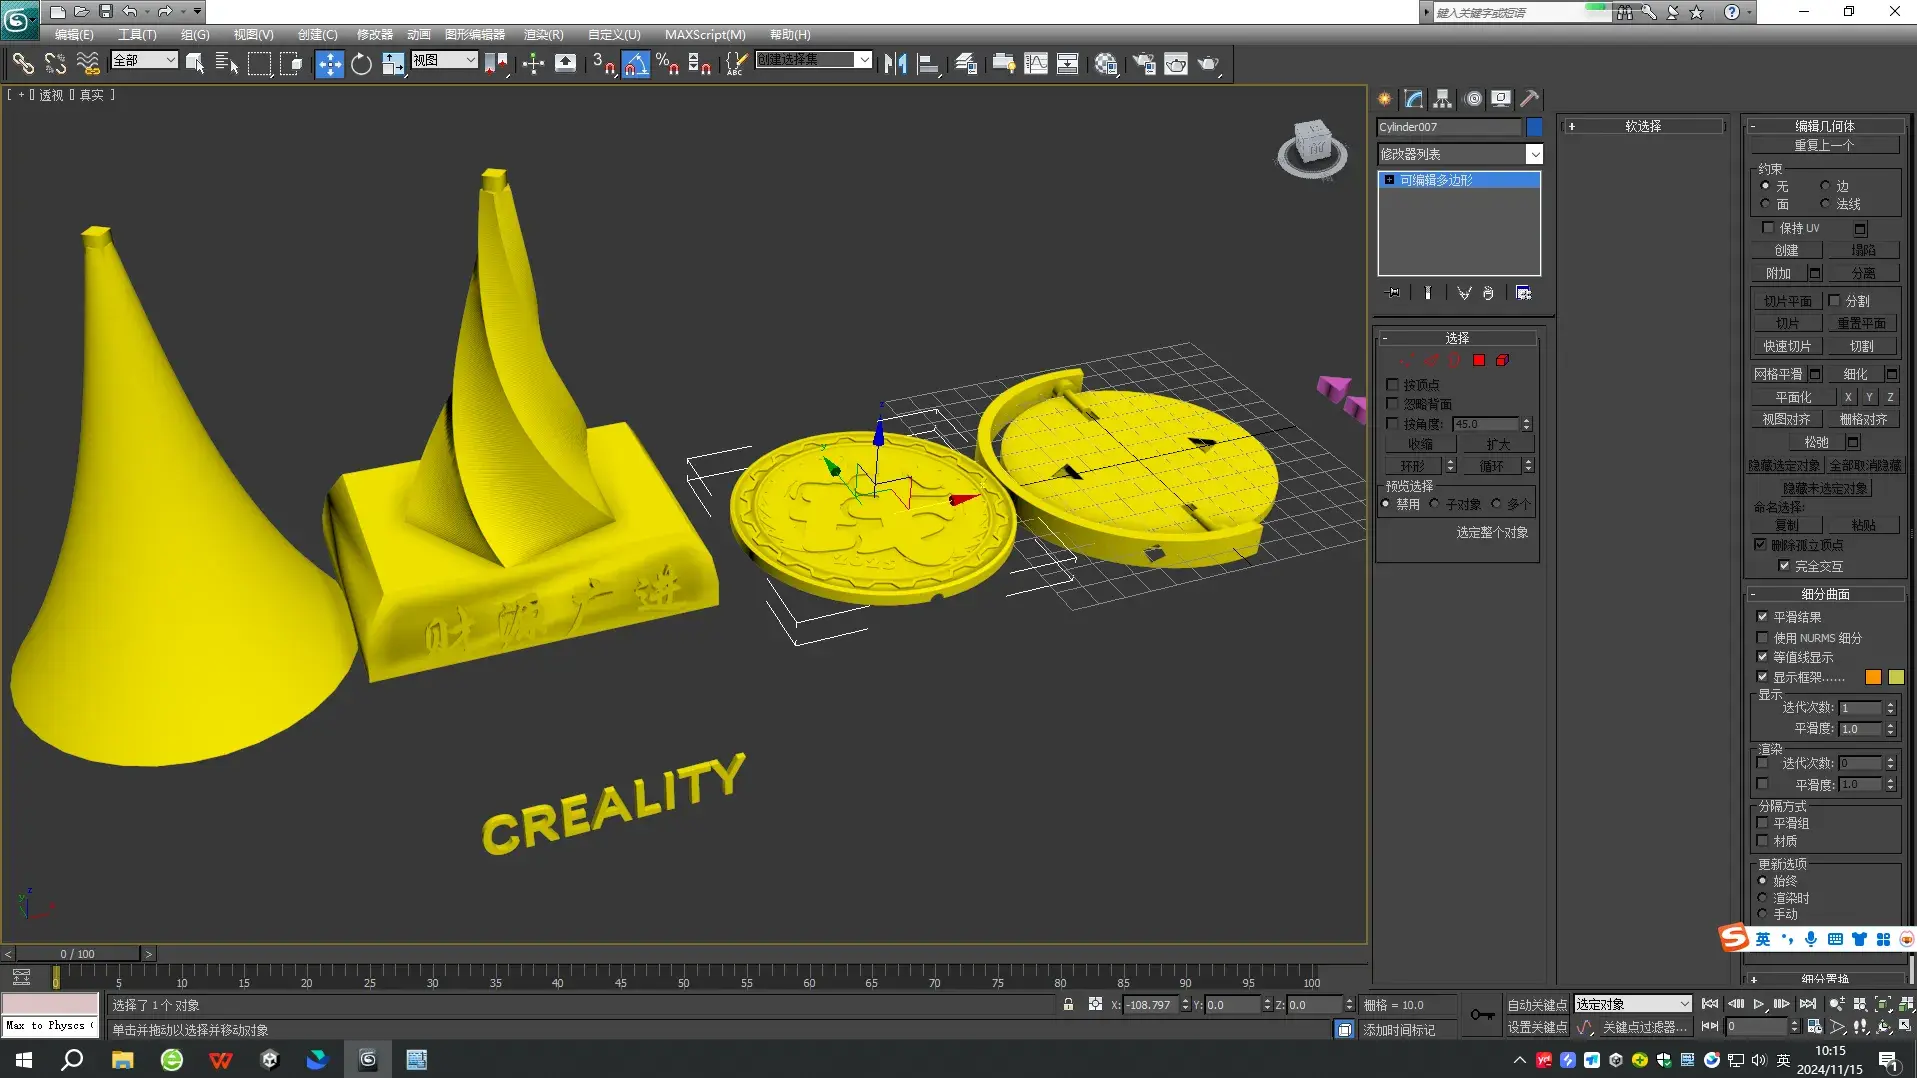The height and width of the screenshot is (1078, 1917).
Task: Expand the 软选择 rollout
Action: [x=1643, y=126]
